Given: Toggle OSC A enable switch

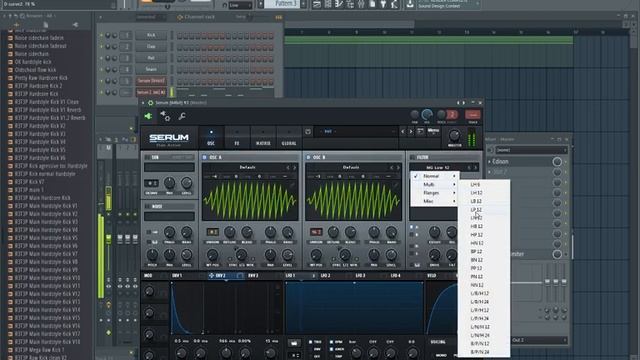Looking at the screenshot, I should click(x=204, y=157).
